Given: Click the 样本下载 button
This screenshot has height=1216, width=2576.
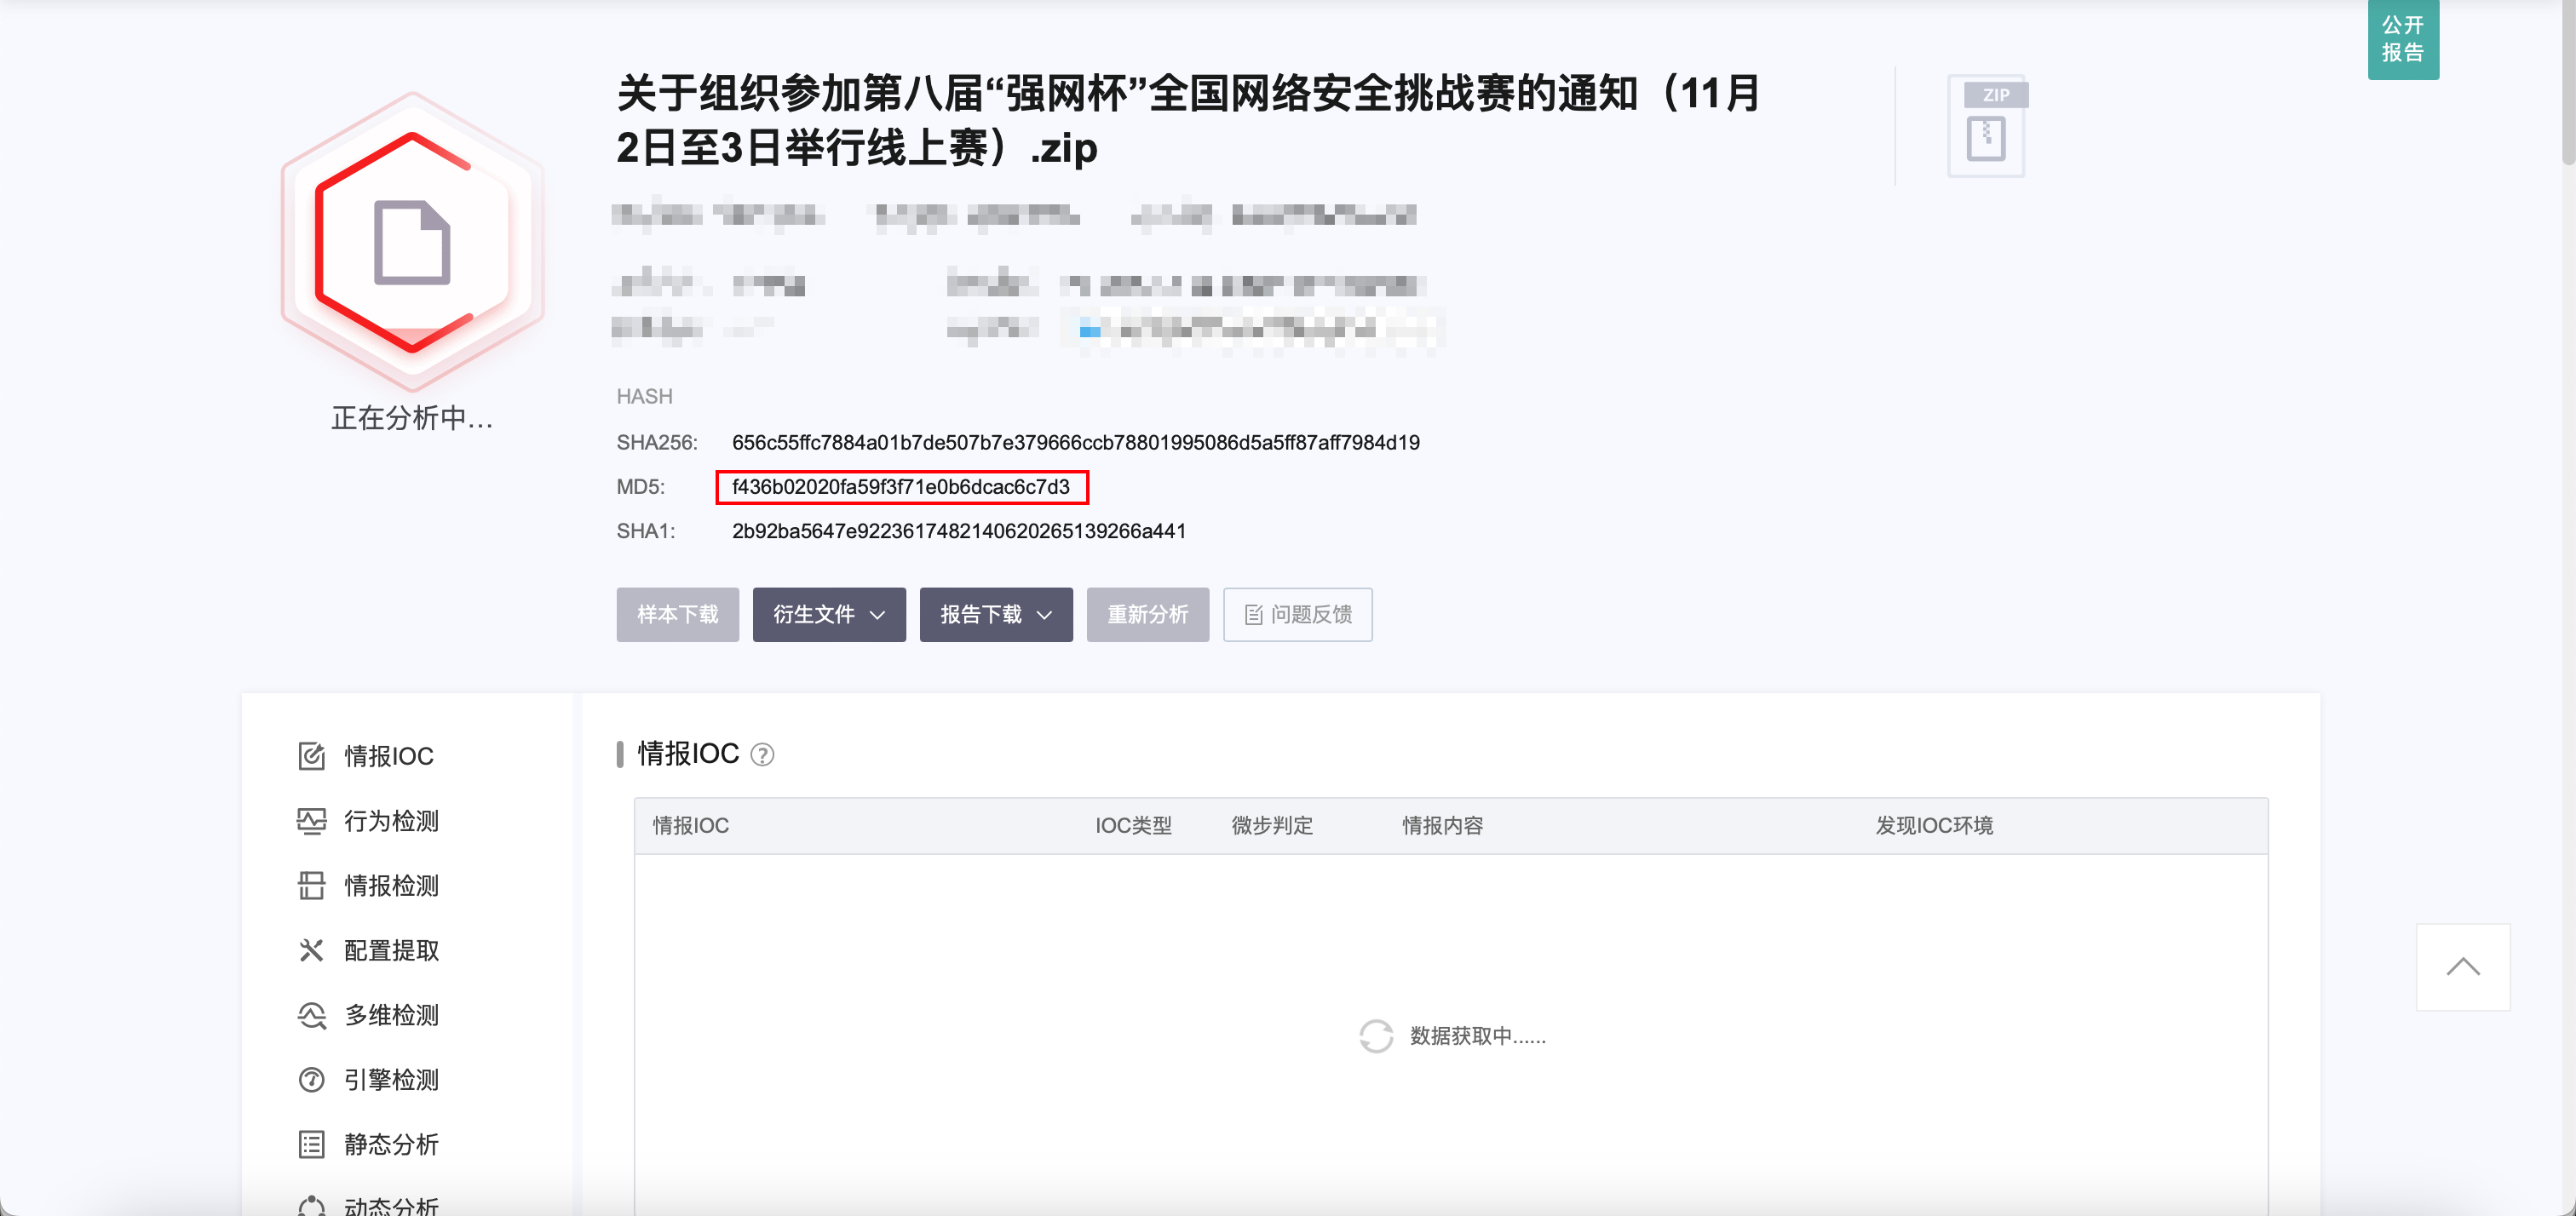Looking at the screenshot, I should coord(677,614).
